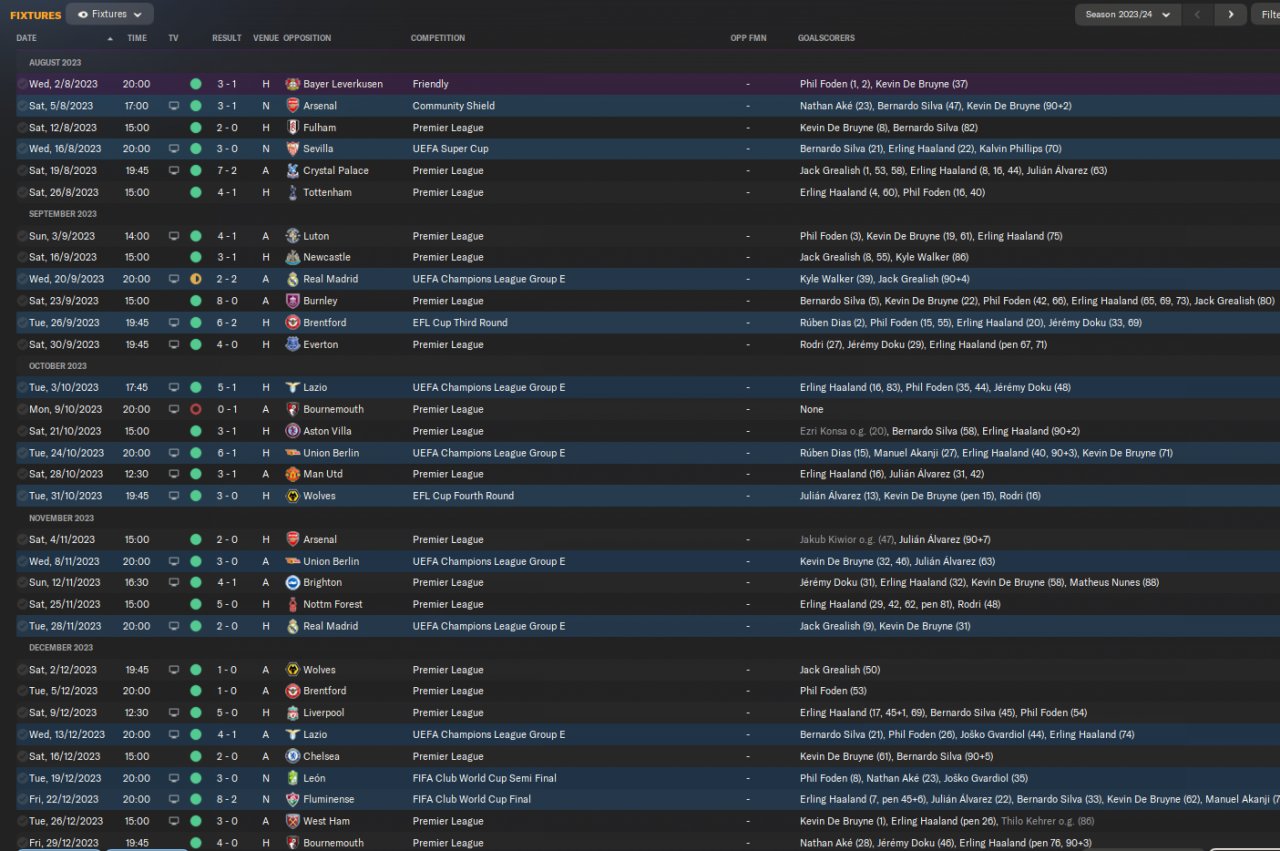Click the Sevilla club badge
1280x851 pixels.
pos(292,149)
